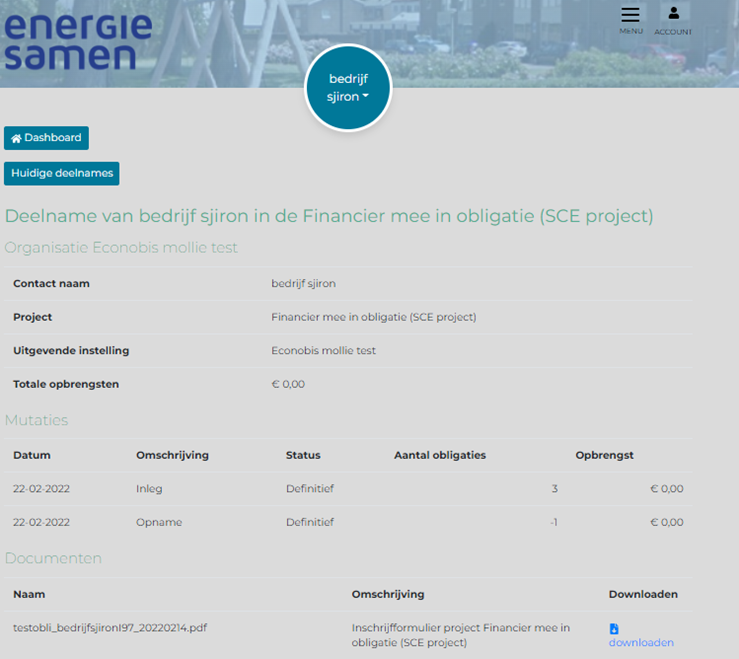This screenshot has height=659, width=739.
Task: Open the Huidige deelnames overview
Action: click(61, 173)
